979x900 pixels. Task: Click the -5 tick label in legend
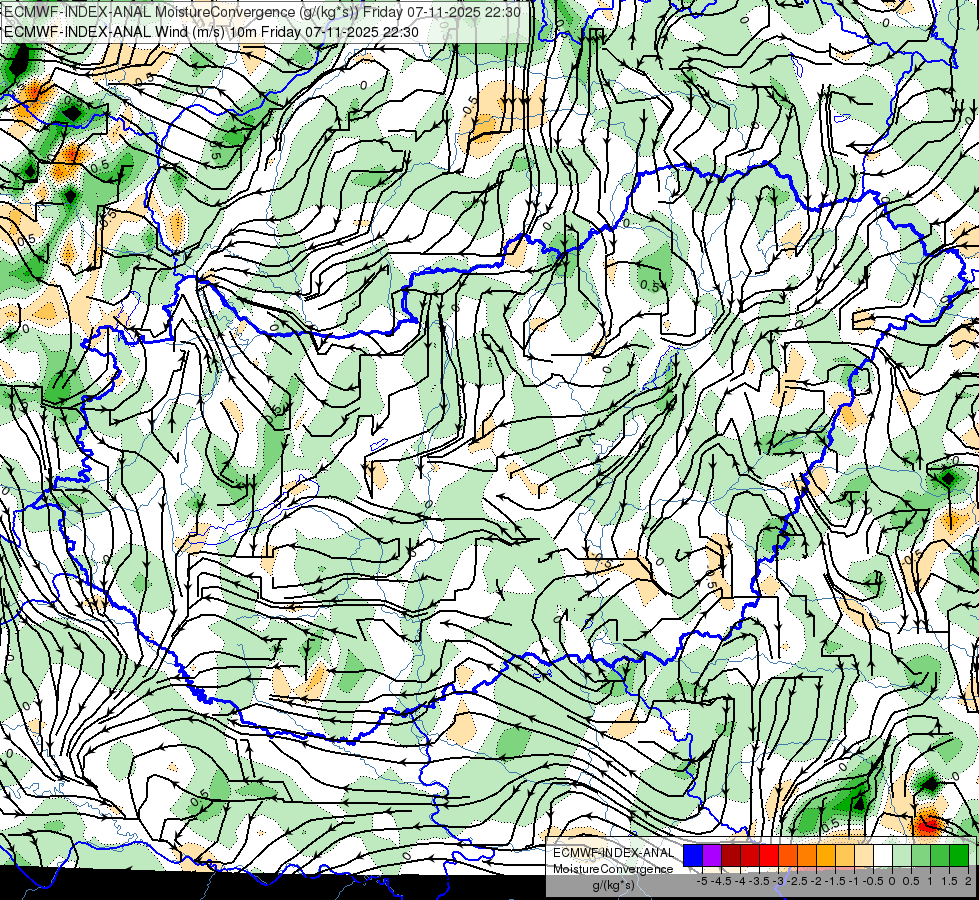click(702, 881)
